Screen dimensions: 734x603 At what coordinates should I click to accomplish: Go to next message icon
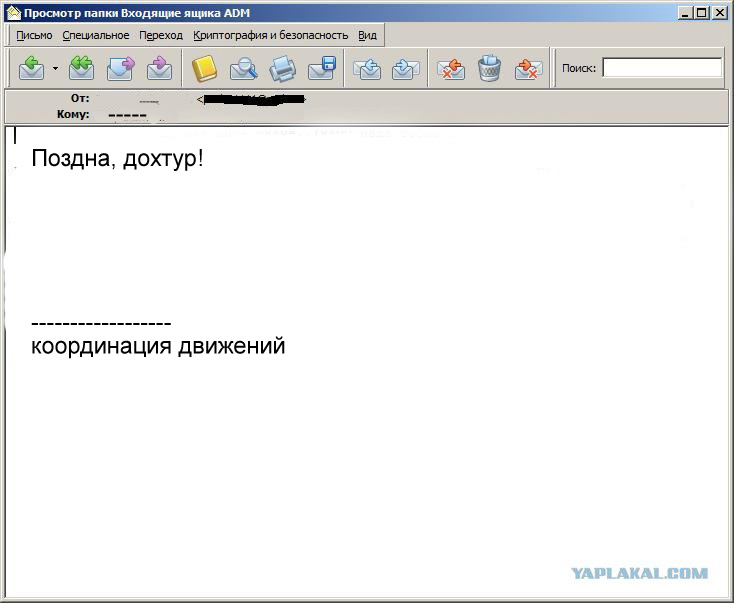[x=405, y=68]
